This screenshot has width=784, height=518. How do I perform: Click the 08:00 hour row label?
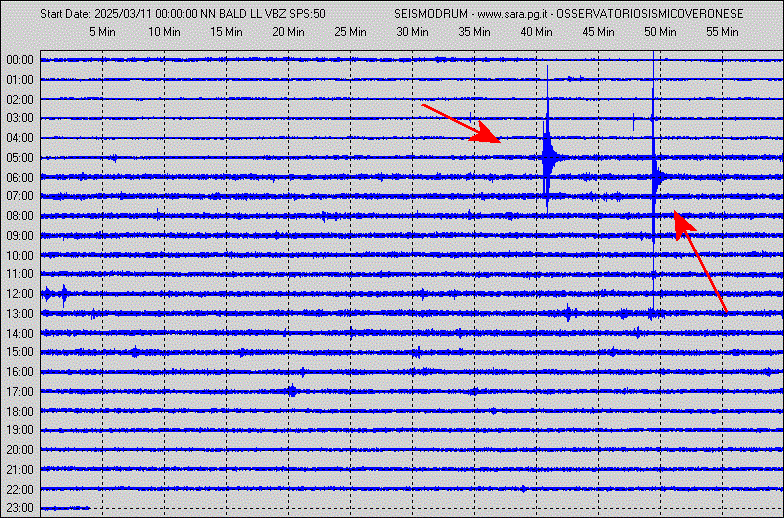click(20, 216)
